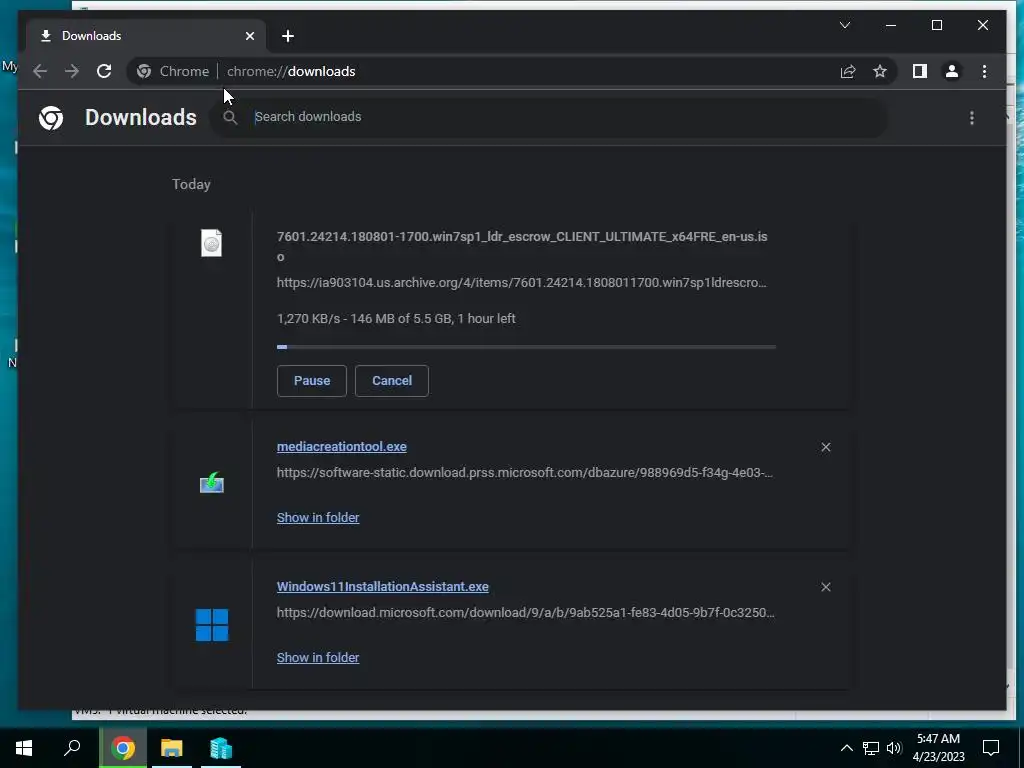Click the mediacreationtool.exe file icon
1024x768 pixels.
[x=212, y=483]
